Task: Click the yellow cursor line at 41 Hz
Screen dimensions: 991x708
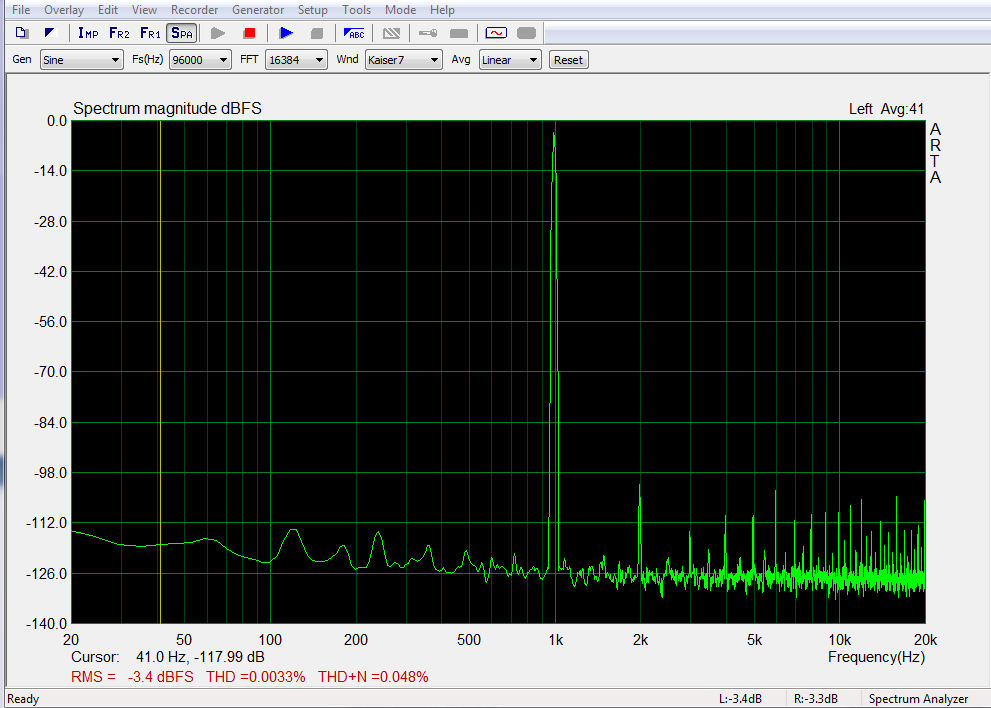Action: (x=161, y=372)
